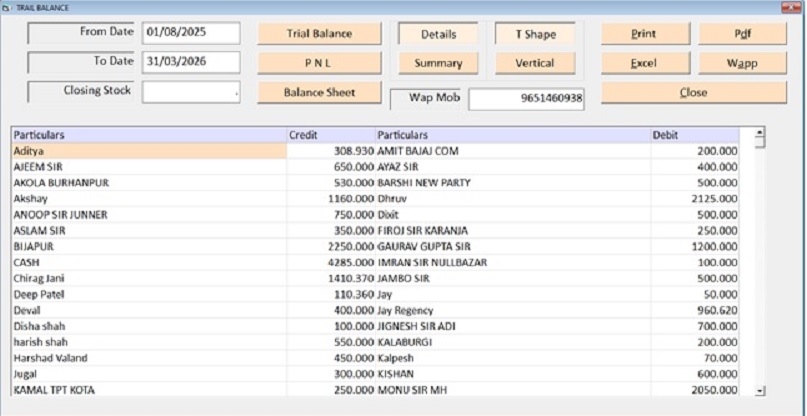Select the Akshay row

149,199
